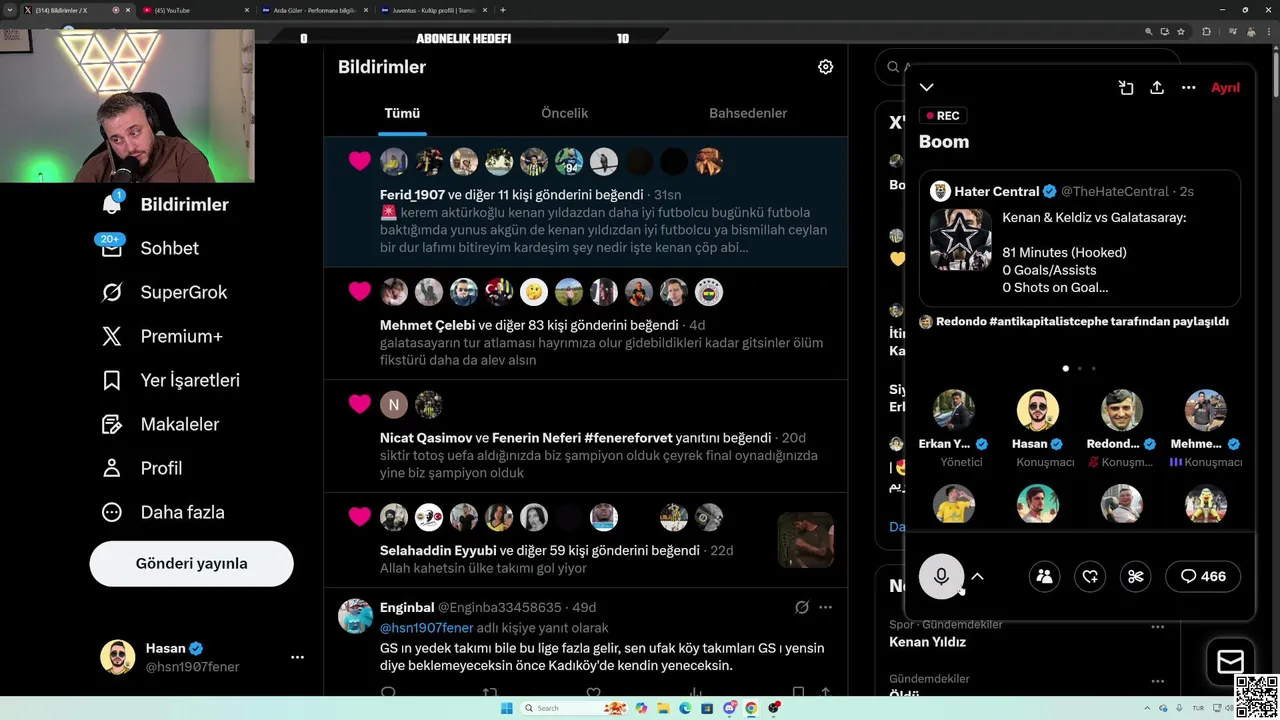Click Redond... speaker avatar in Space
This screenshot has height=720, width=1280.
pos(1122,410)
